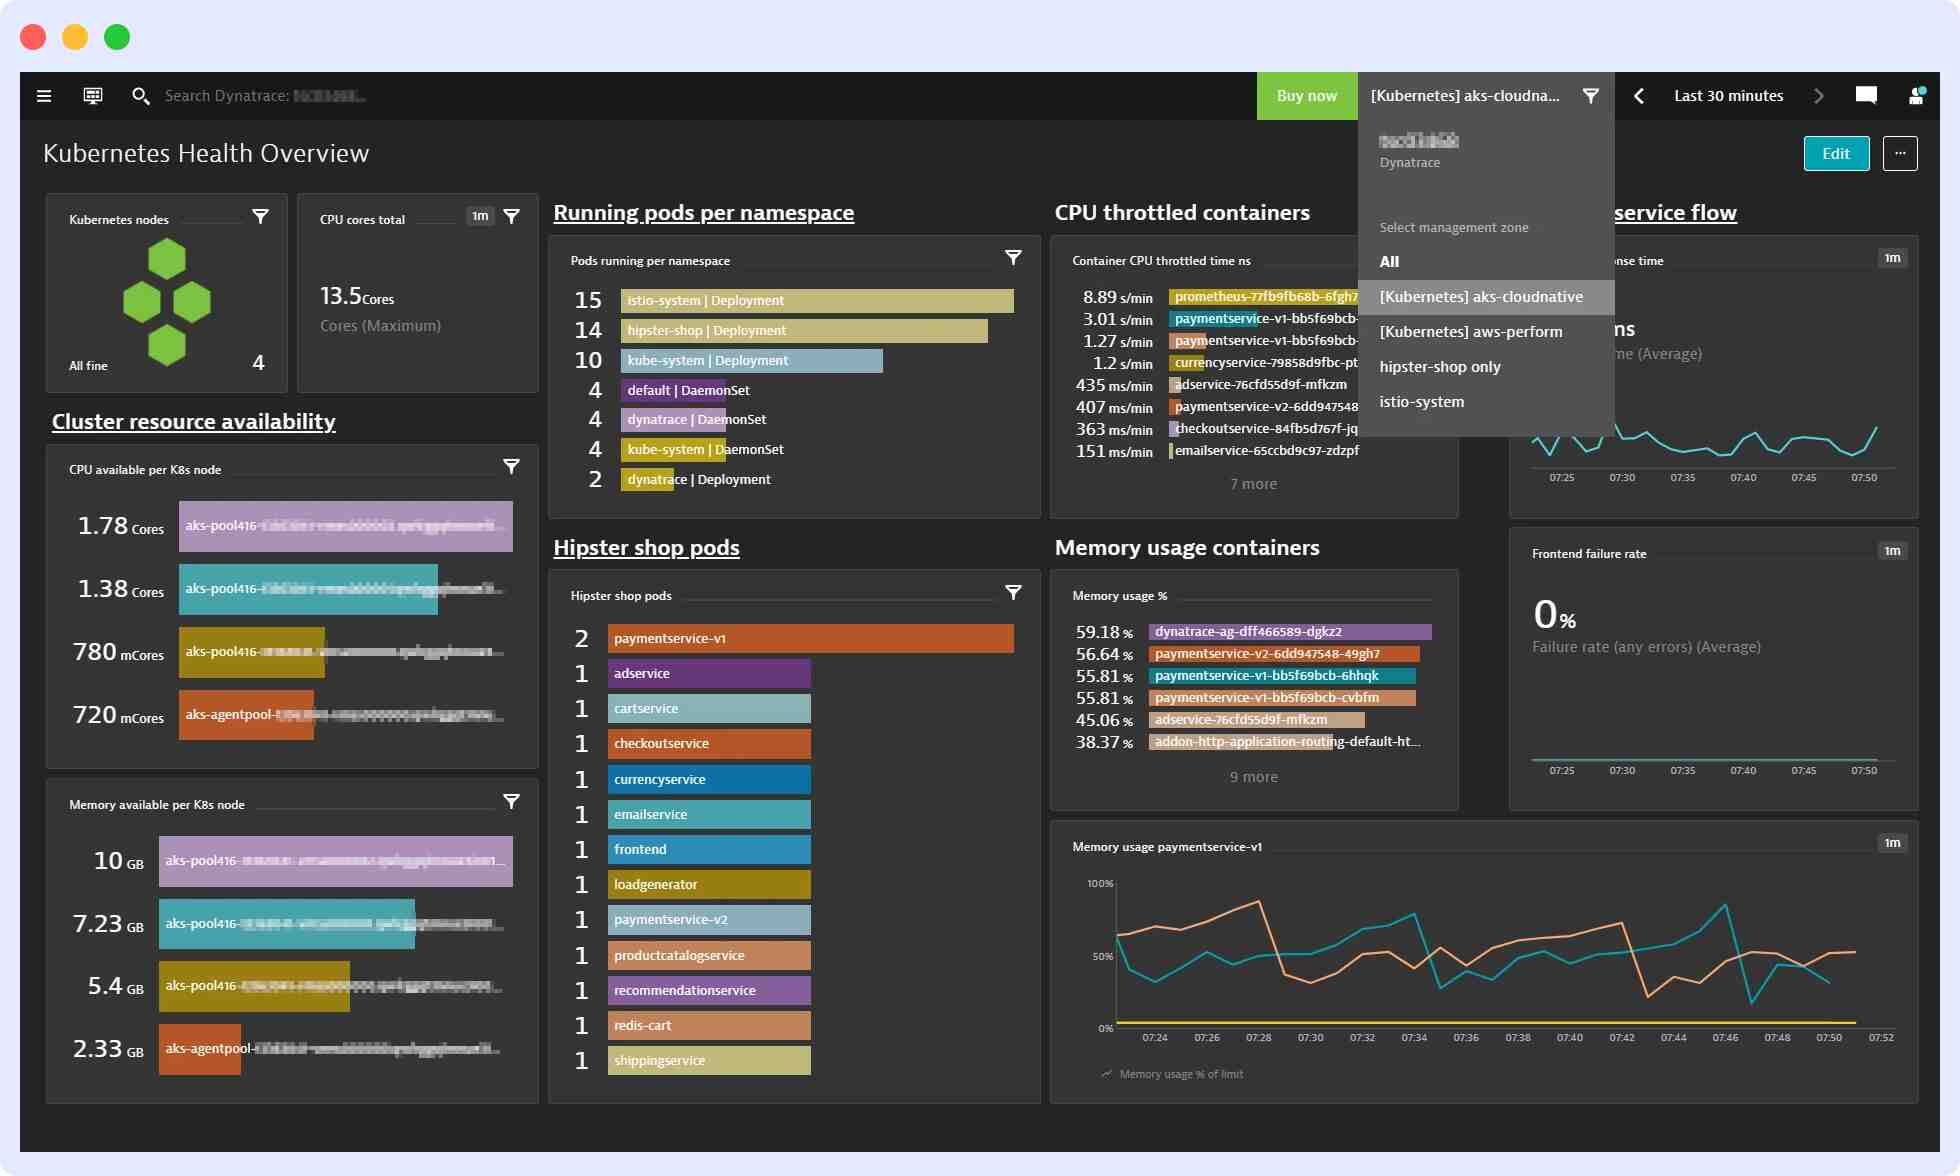Open the Last 30 minutes timeframe selector
The width and height of the screenshot is (1960, 1176).
click(x=1728, y=95)
